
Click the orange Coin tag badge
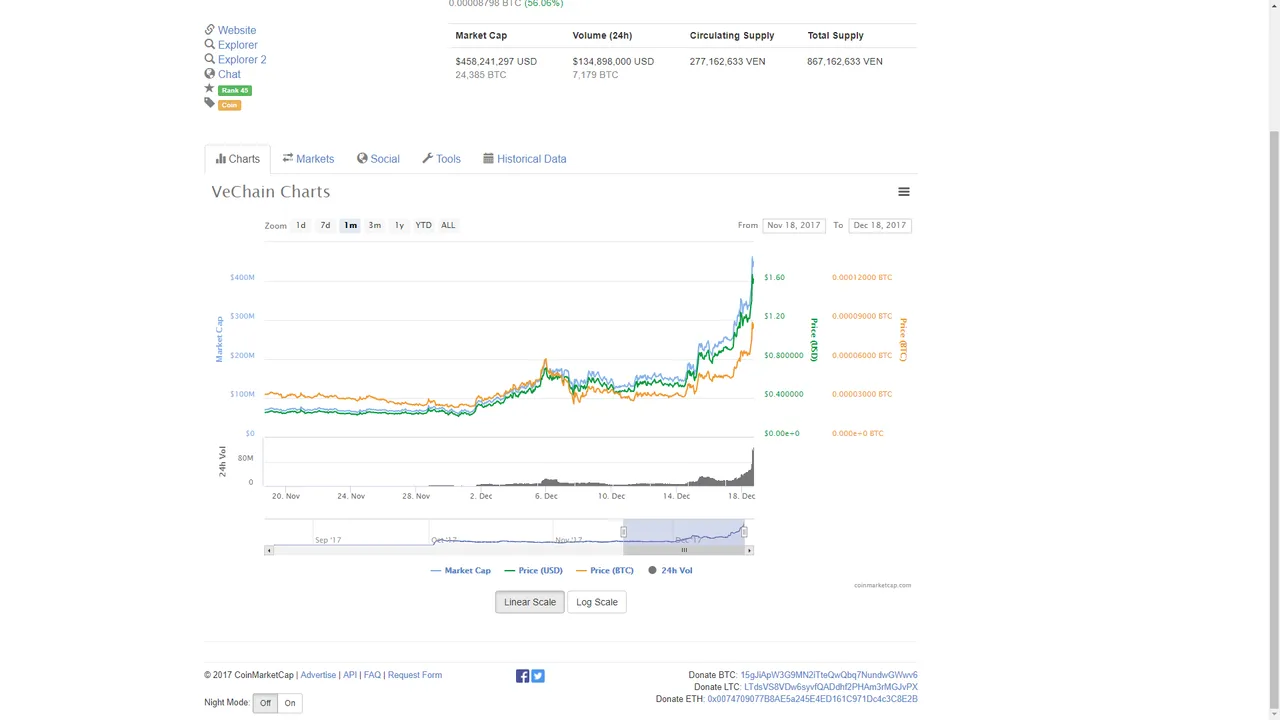[x=230, y=105]
